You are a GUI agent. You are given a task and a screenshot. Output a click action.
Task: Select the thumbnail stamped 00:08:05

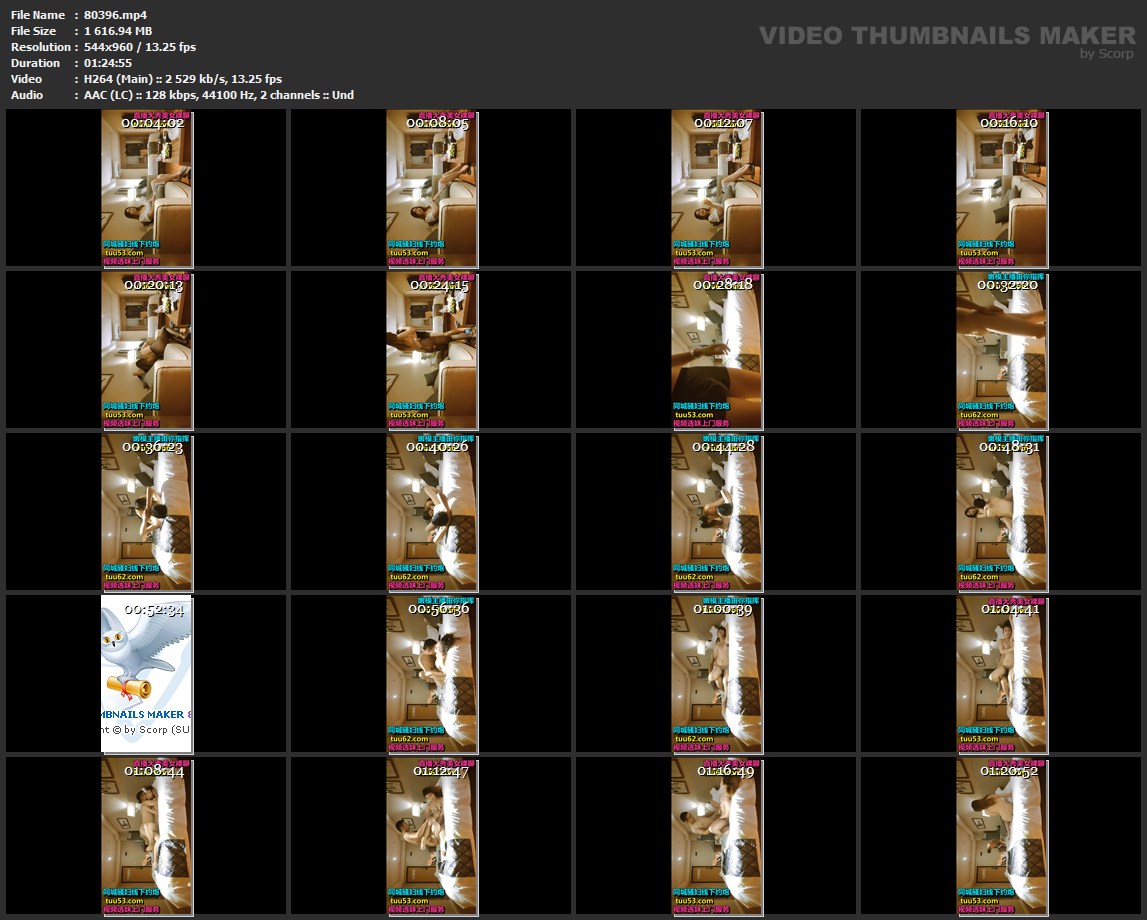[431, 189]
